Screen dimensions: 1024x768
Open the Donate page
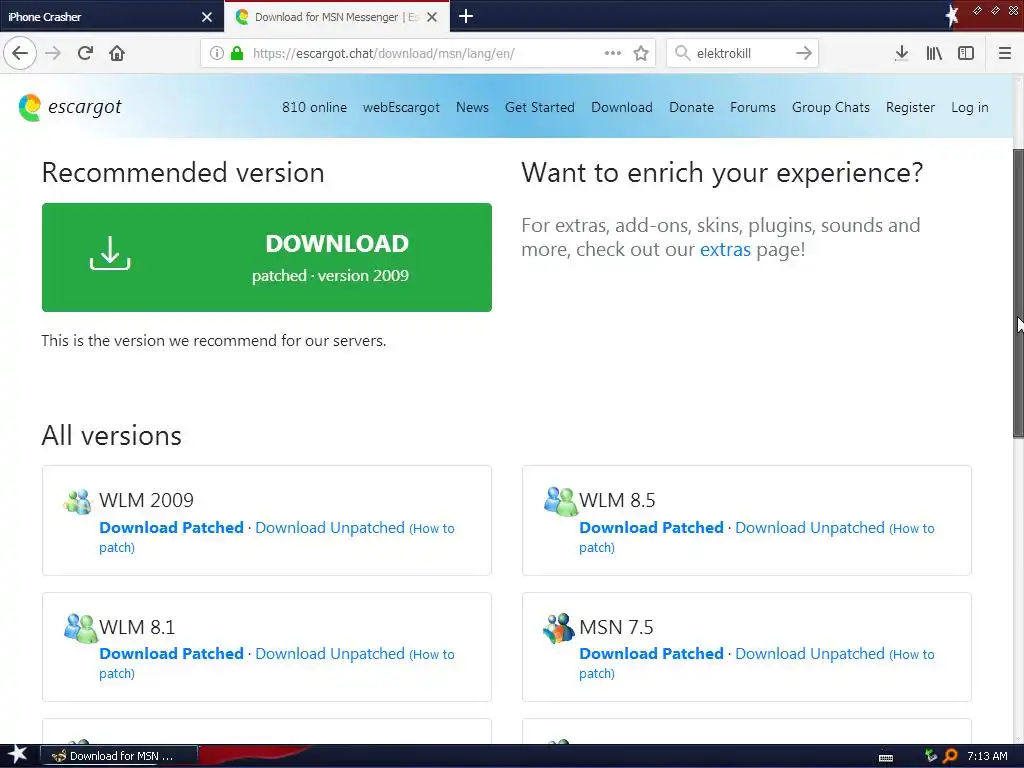point(691,107)
